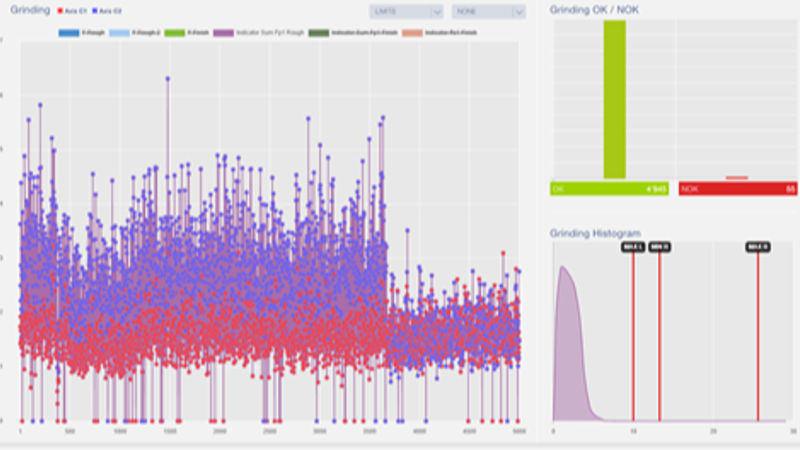Toggle the bright green Finish legend swatch

pos(174,33)
